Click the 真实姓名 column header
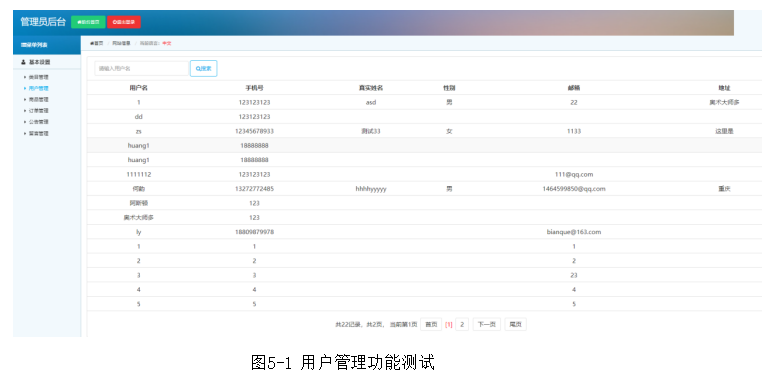This screenshot has width=762, height=375. point(371,88)
